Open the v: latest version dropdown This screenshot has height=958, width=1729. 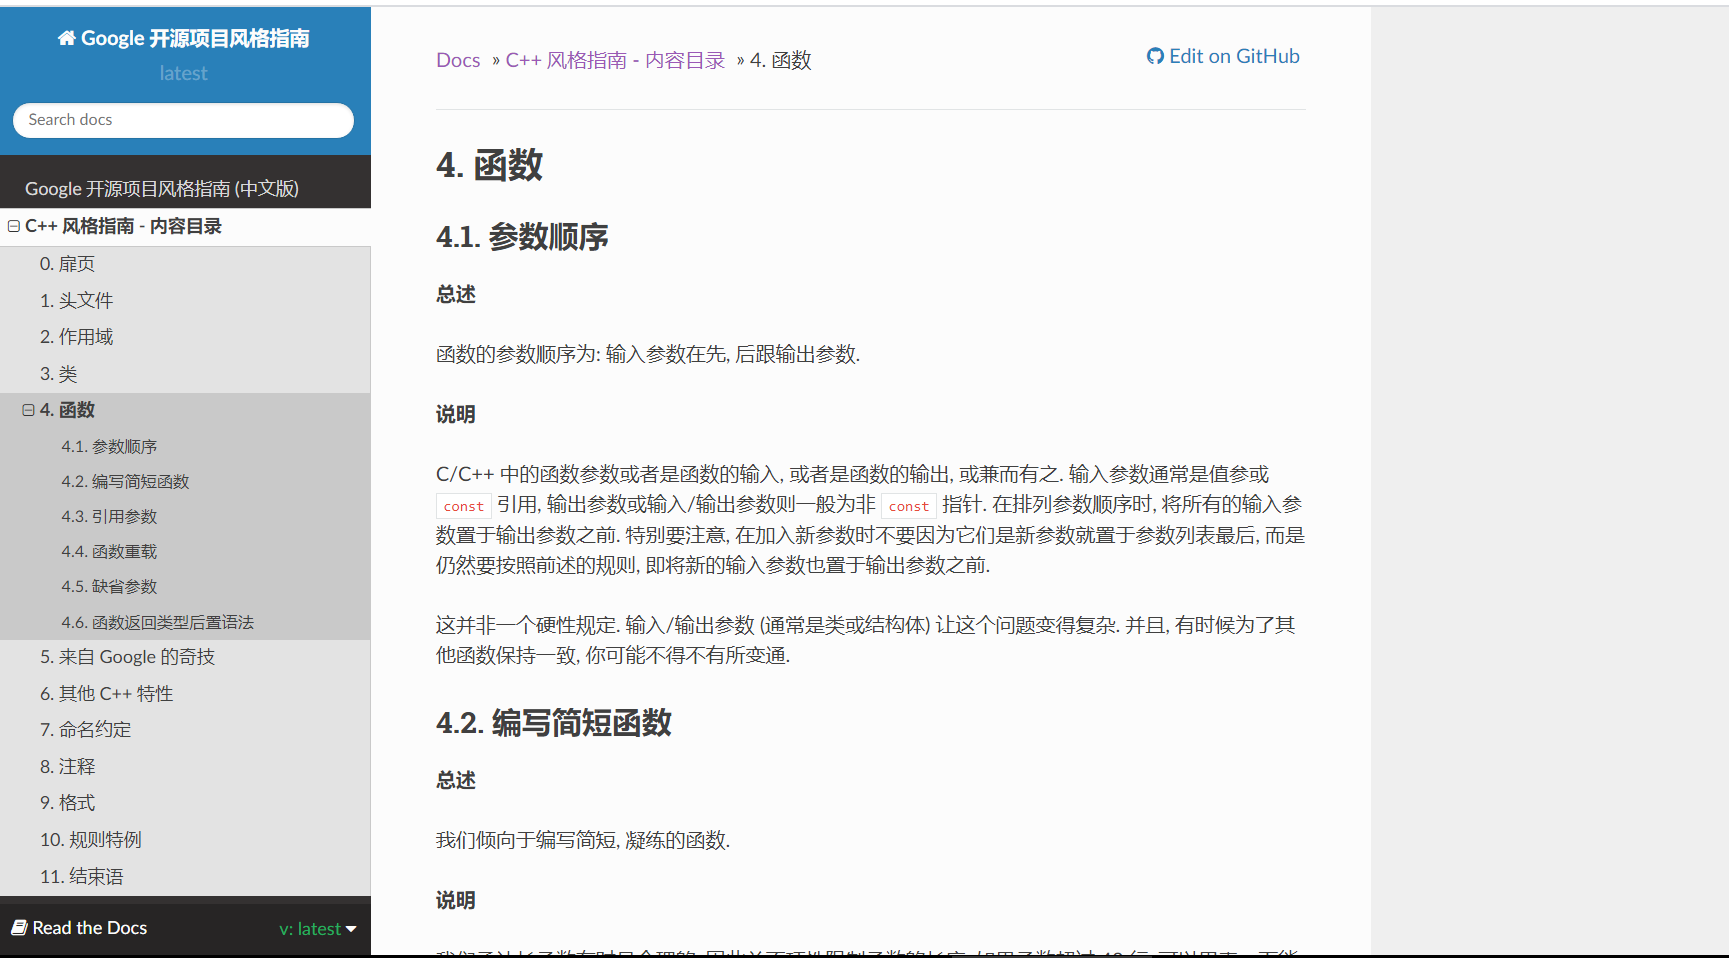point(318,928)
